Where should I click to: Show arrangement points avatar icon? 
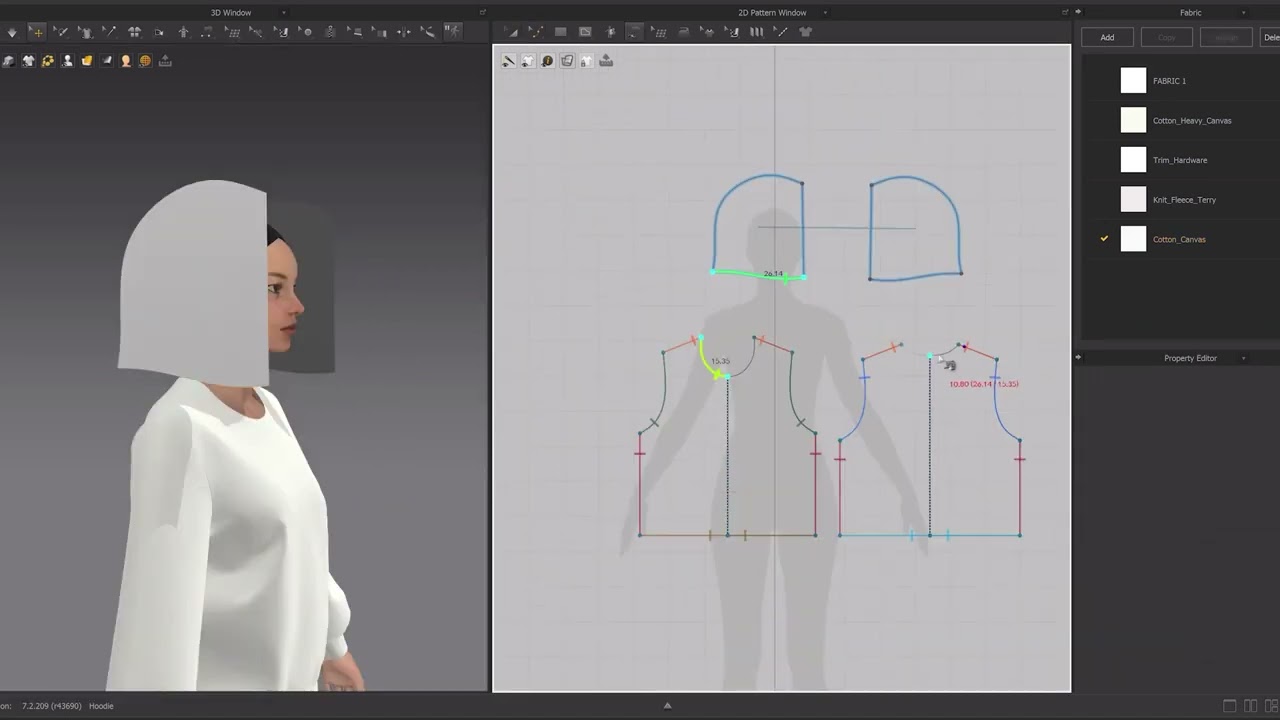(x=183, y=32)
